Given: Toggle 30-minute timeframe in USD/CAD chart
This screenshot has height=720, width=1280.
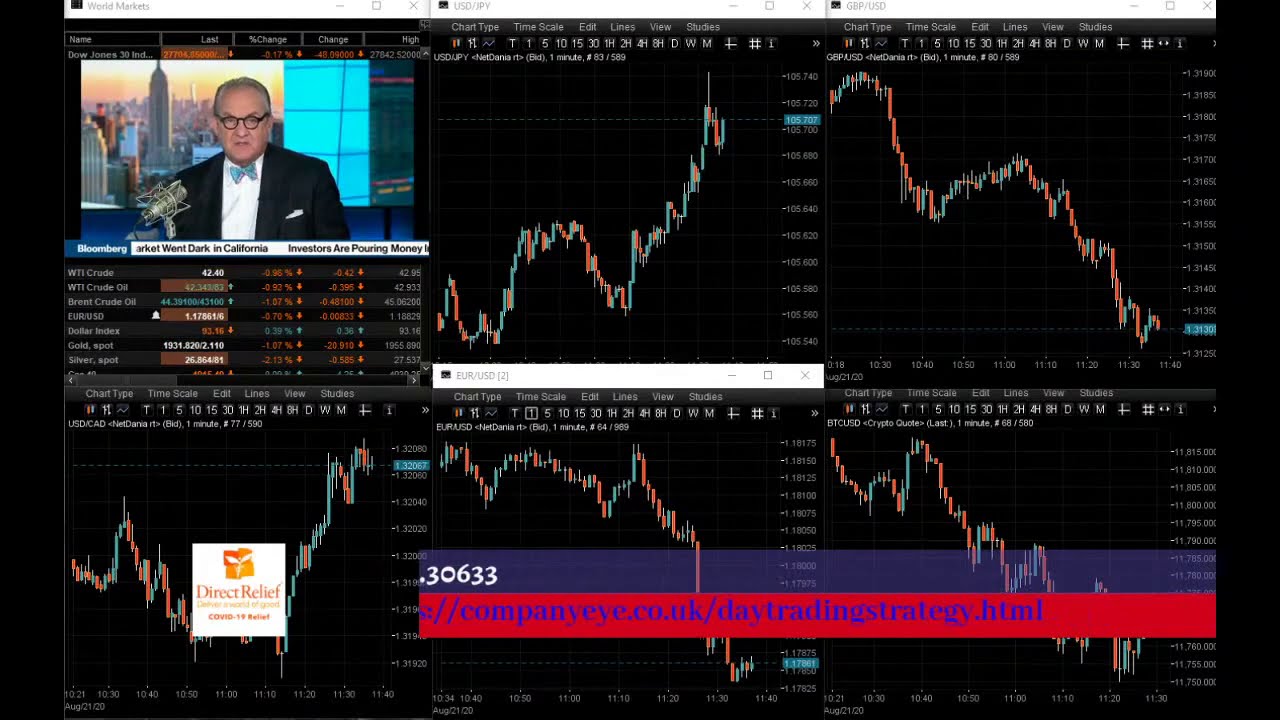Looking at the screenshot, I should (x=227, y=410).
